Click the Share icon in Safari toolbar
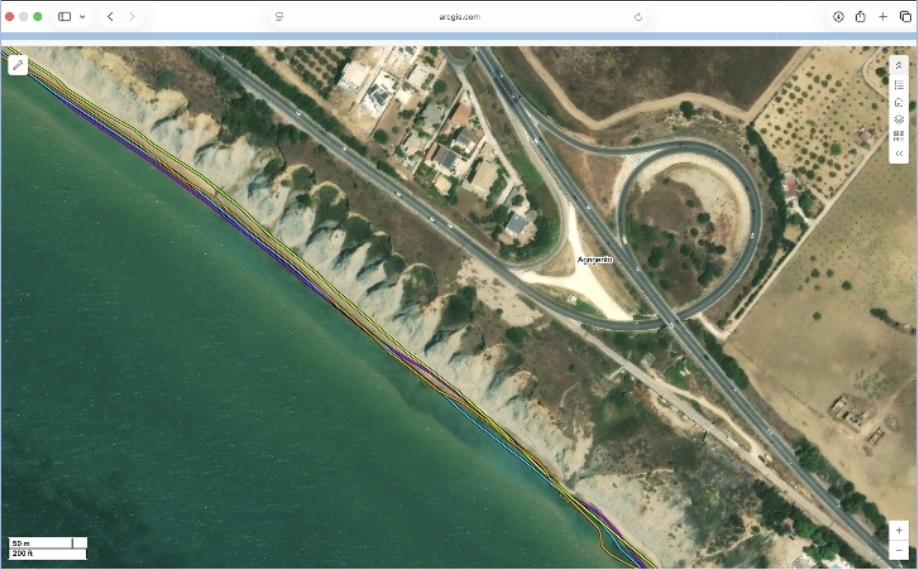 tap(860, 17)
